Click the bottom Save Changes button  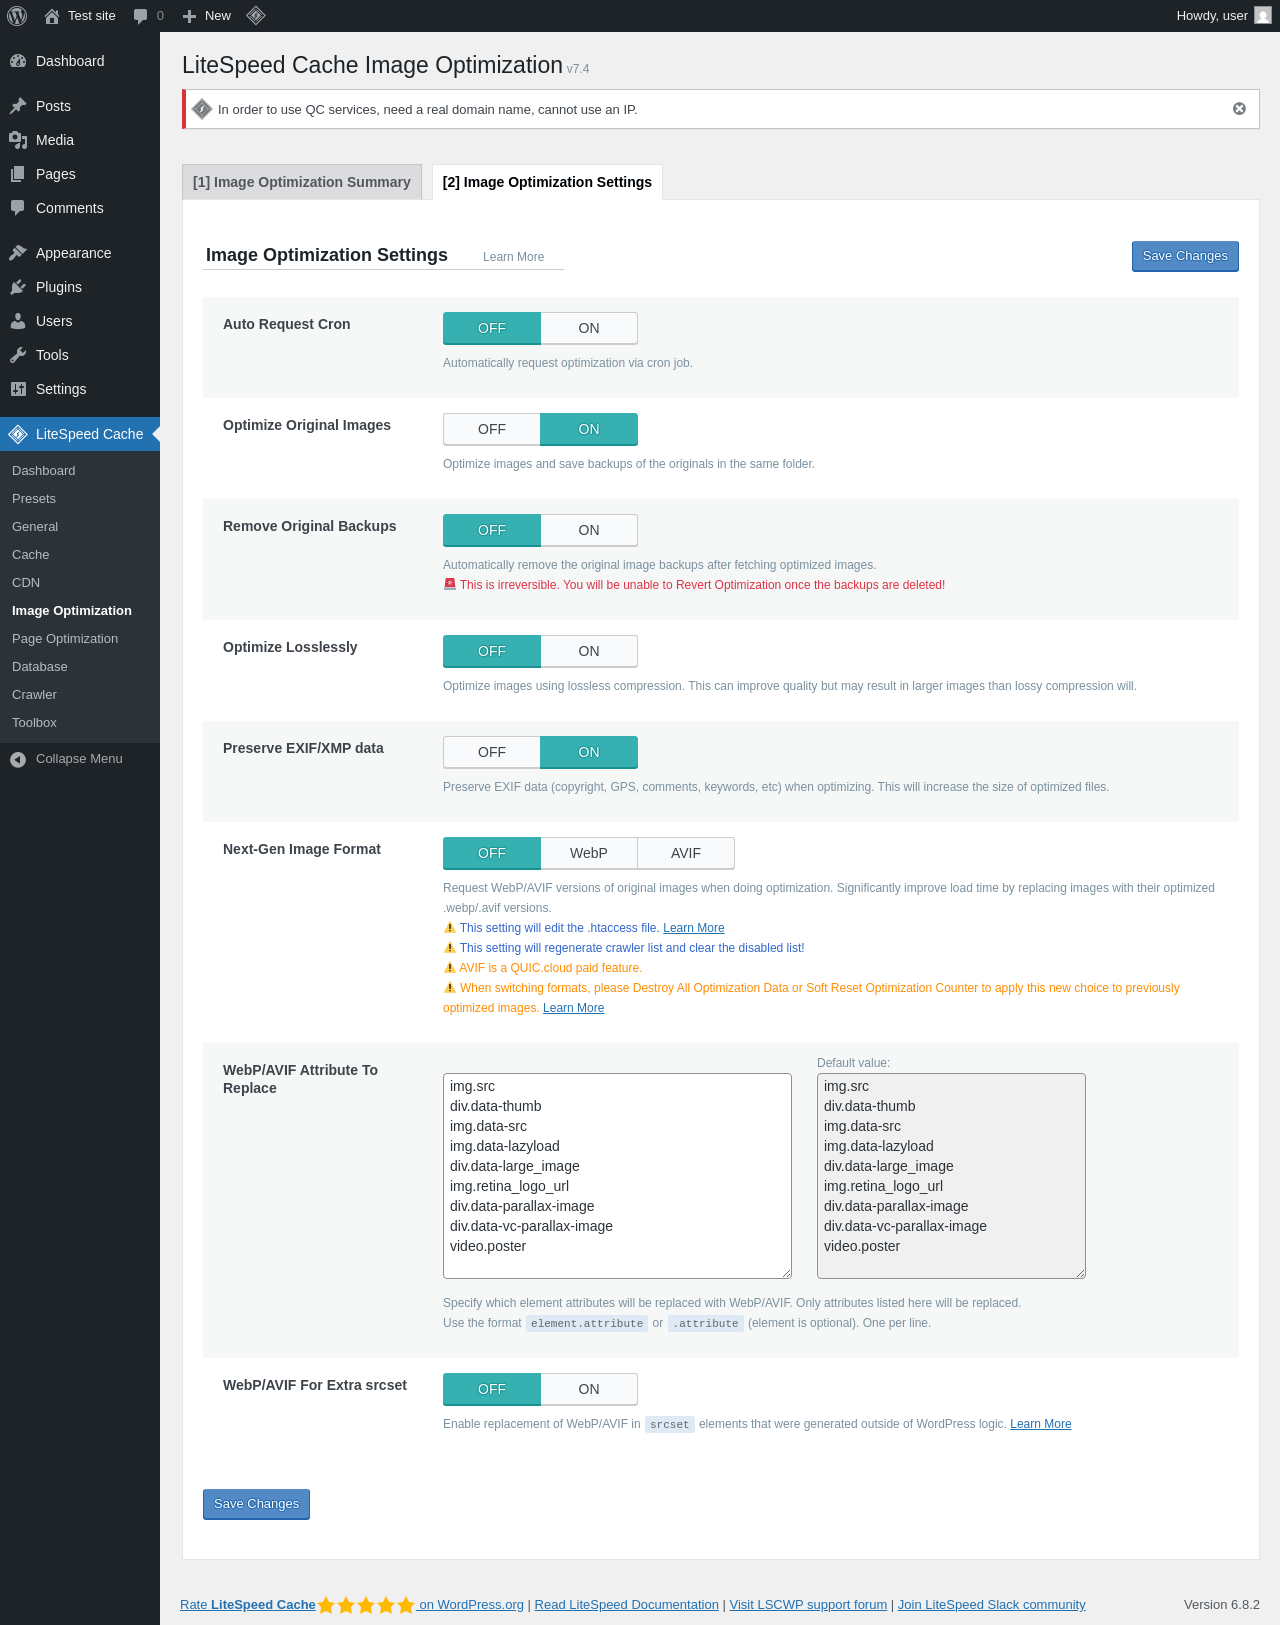pos(256,1504)
